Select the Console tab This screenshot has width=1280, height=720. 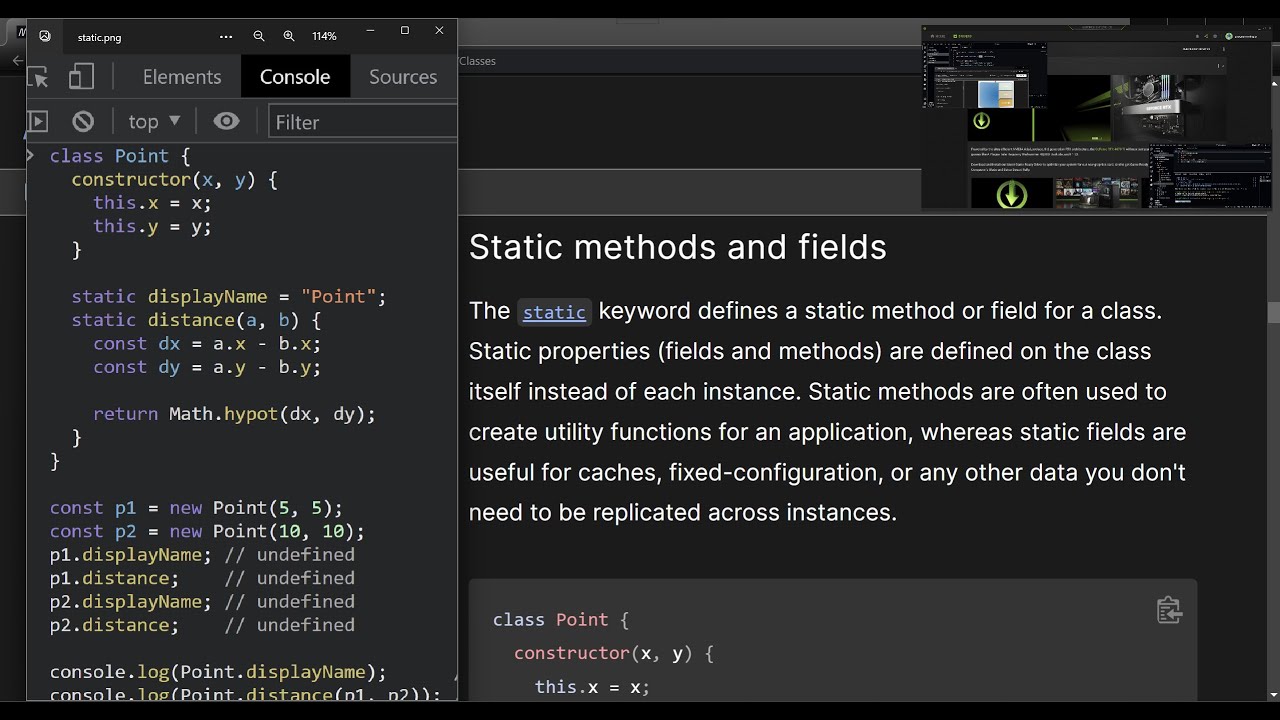[x=295, y=77]
